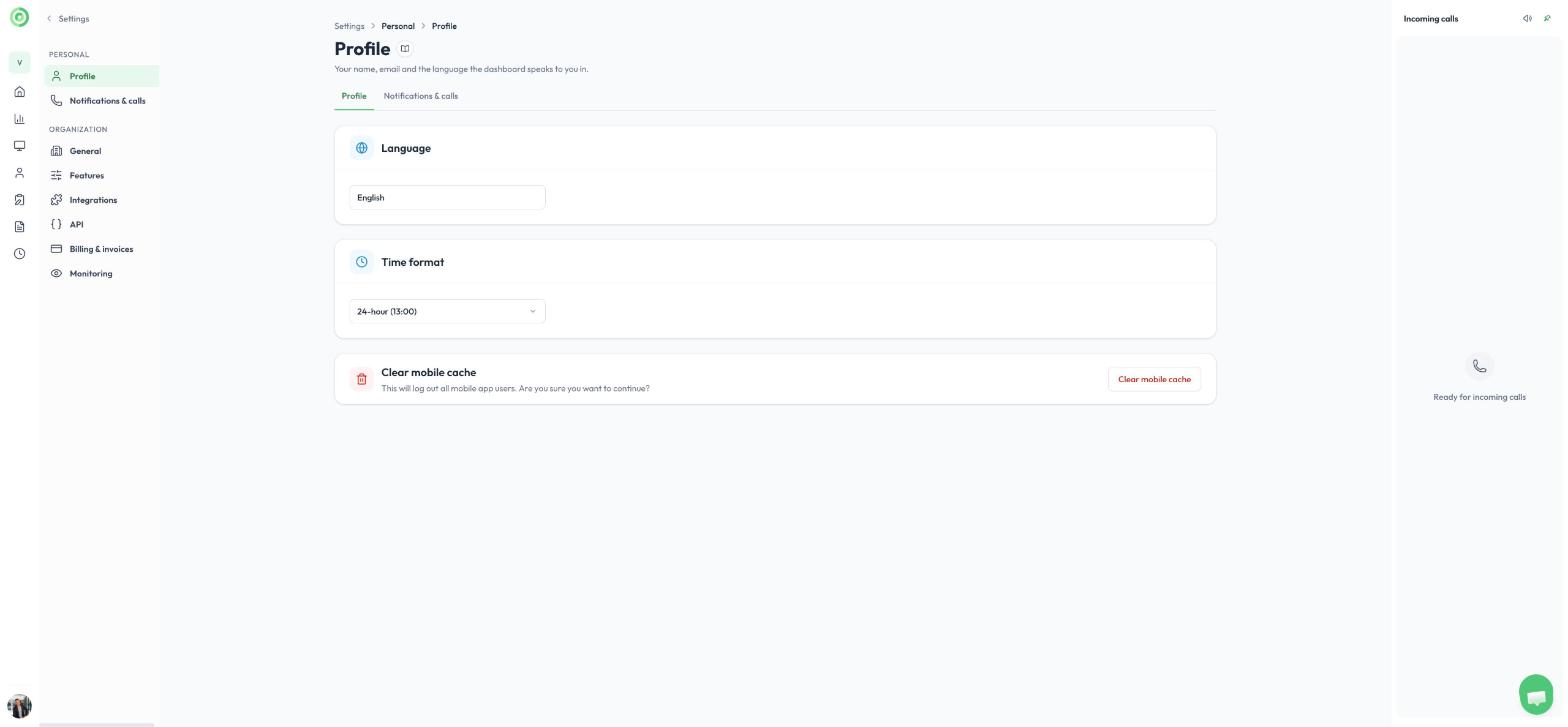Switch to the Profile tab

pos(354,96)
